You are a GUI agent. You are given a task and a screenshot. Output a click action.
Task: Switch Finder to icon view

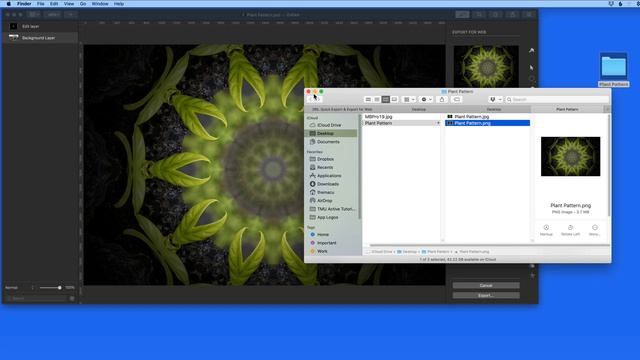click(368, 99)
